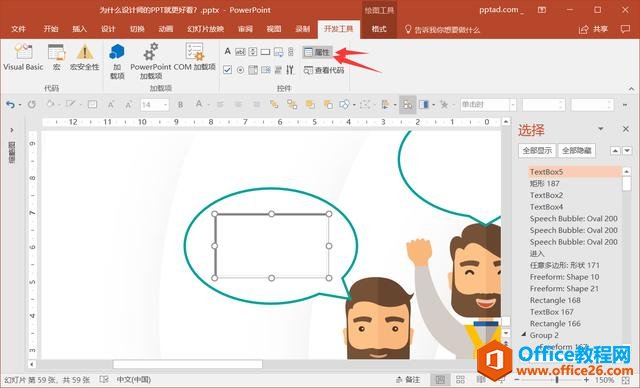The width and height of the screenshot is (640, 388).
Task: Insert the Toggle Button control
Action: coord(278,70)
